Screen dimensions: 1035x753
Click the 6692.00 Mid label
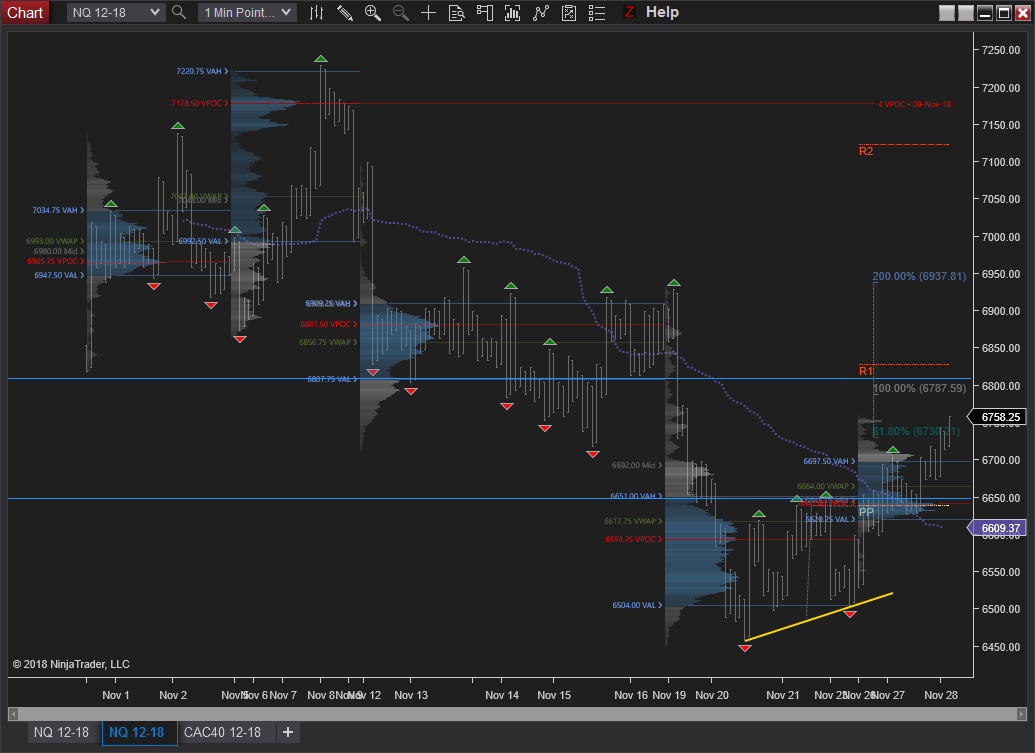(x=636, y=465)
